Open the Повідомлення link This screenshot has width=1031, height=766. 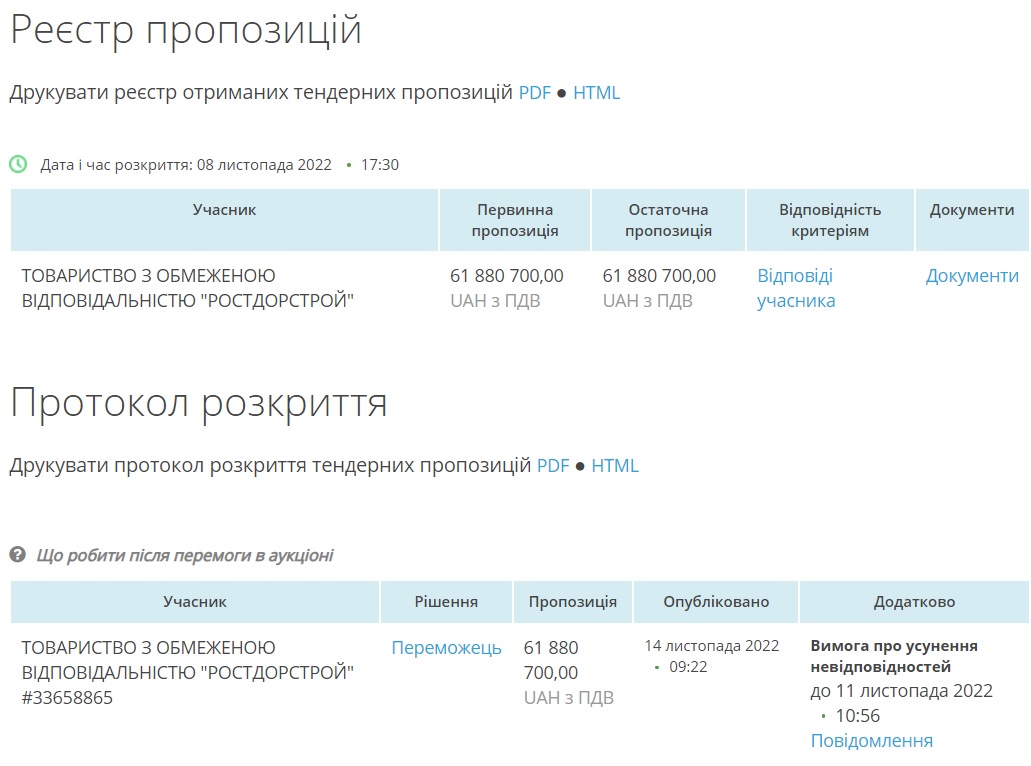coord(871,741)
